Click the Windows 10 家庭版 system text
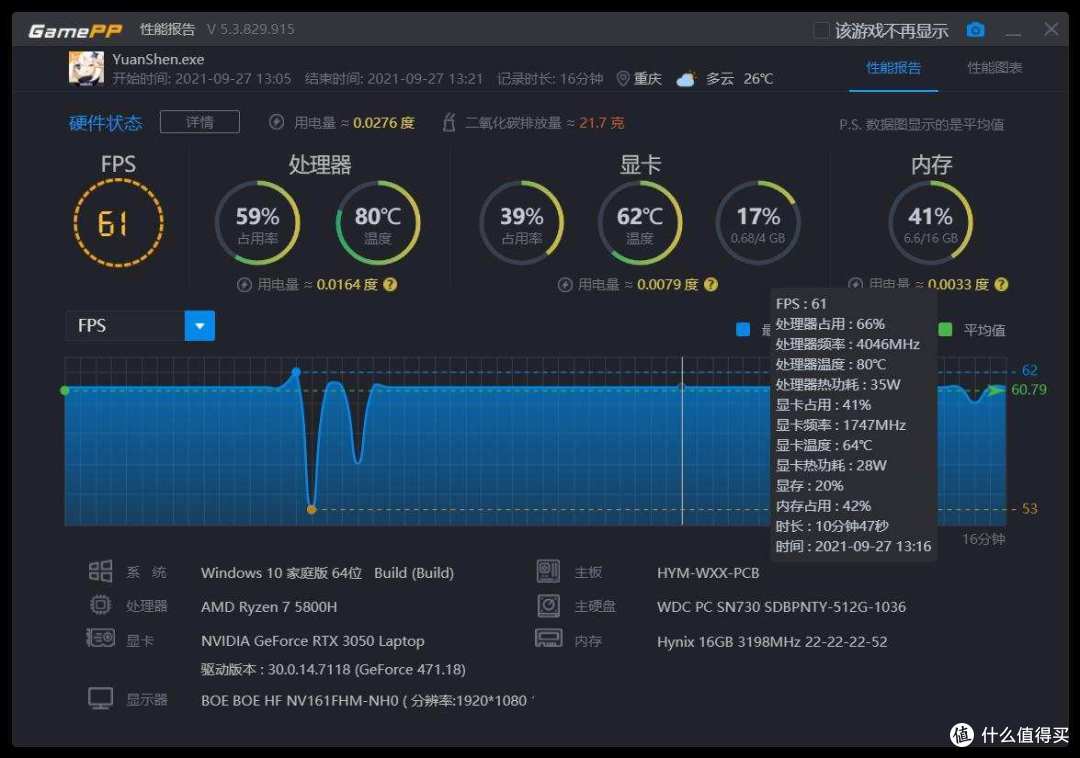The height and width of the screenshot is (758, 1080). coord(327,573)
